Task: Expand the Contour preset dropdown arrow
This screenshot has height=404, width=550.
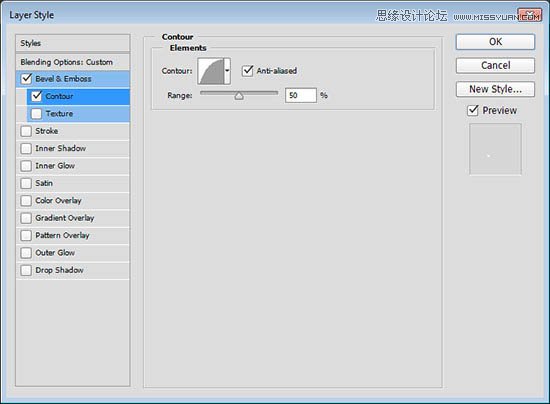Action: click(x=227, y=71)
